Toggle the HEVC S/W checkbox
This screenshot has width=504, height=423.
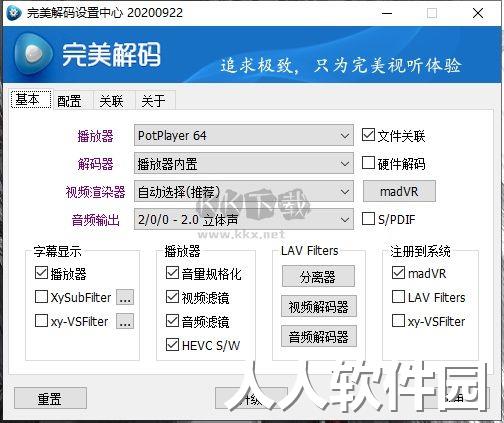coord(172,345)
